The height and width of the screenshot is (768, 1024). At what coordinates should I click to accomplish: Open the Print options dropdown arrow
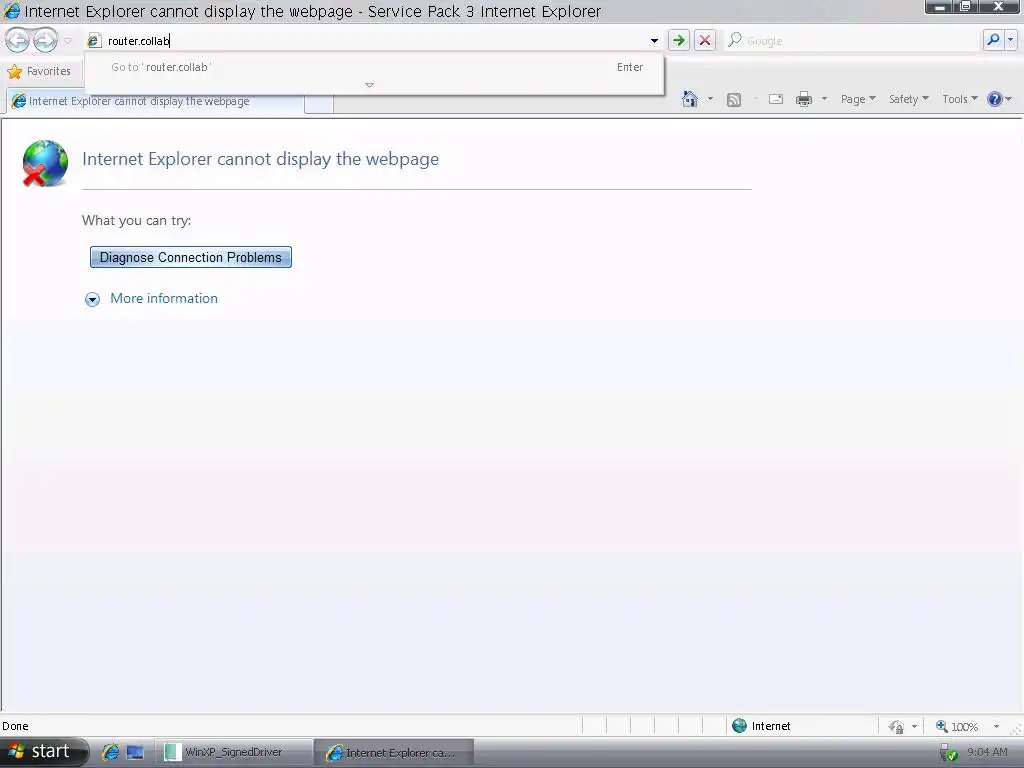[824, 99]
